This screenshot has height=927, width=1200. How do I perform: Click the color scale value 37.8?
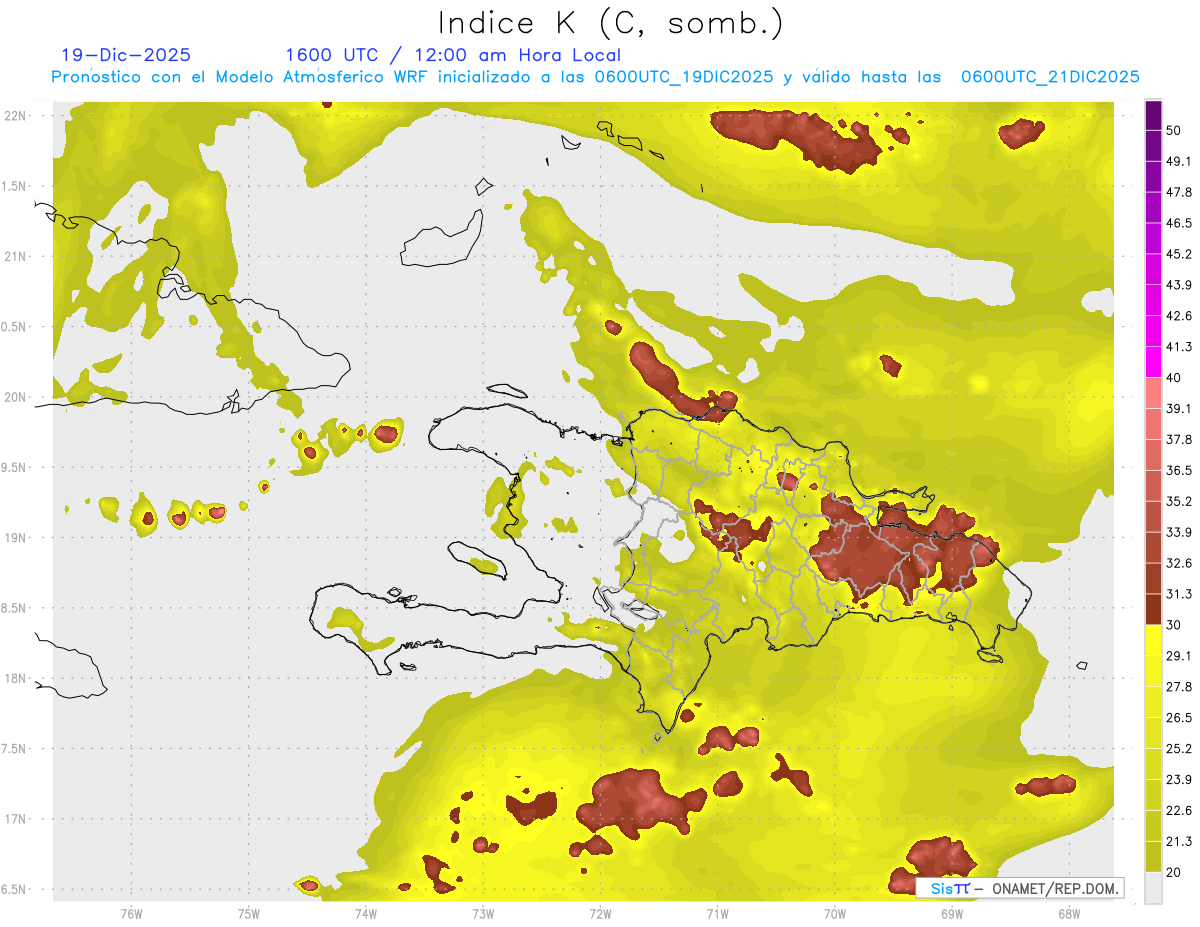[1179, 440]
